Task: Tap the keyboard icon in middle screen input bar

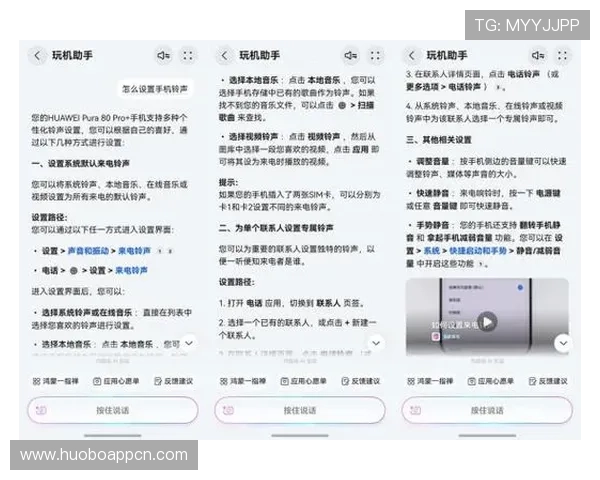Action: (x=228, y=410)
